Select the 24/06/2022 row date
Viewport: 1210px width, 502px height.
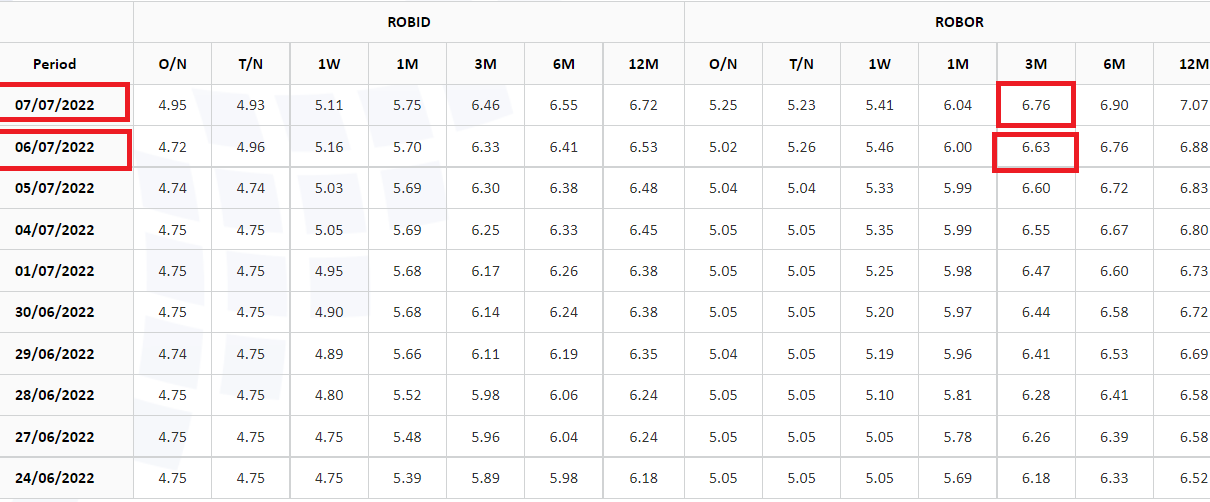(x=55, y=478)
